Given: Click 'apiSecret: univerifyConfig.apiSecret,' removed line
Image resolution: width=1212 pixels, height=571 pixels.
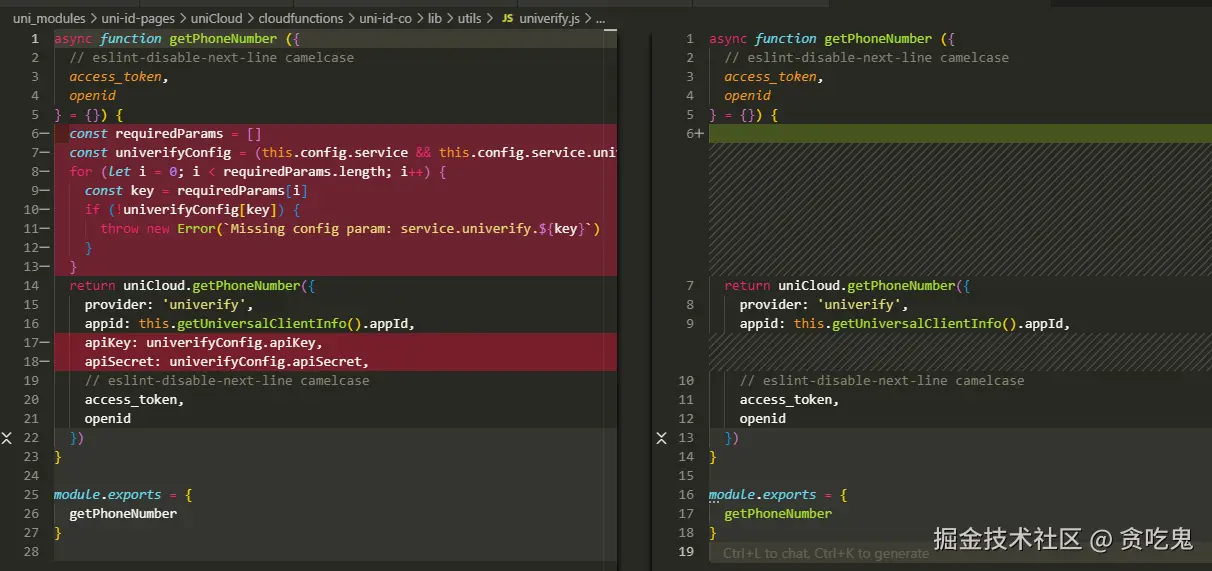Looking at the screenshot, I should [227, 362].
